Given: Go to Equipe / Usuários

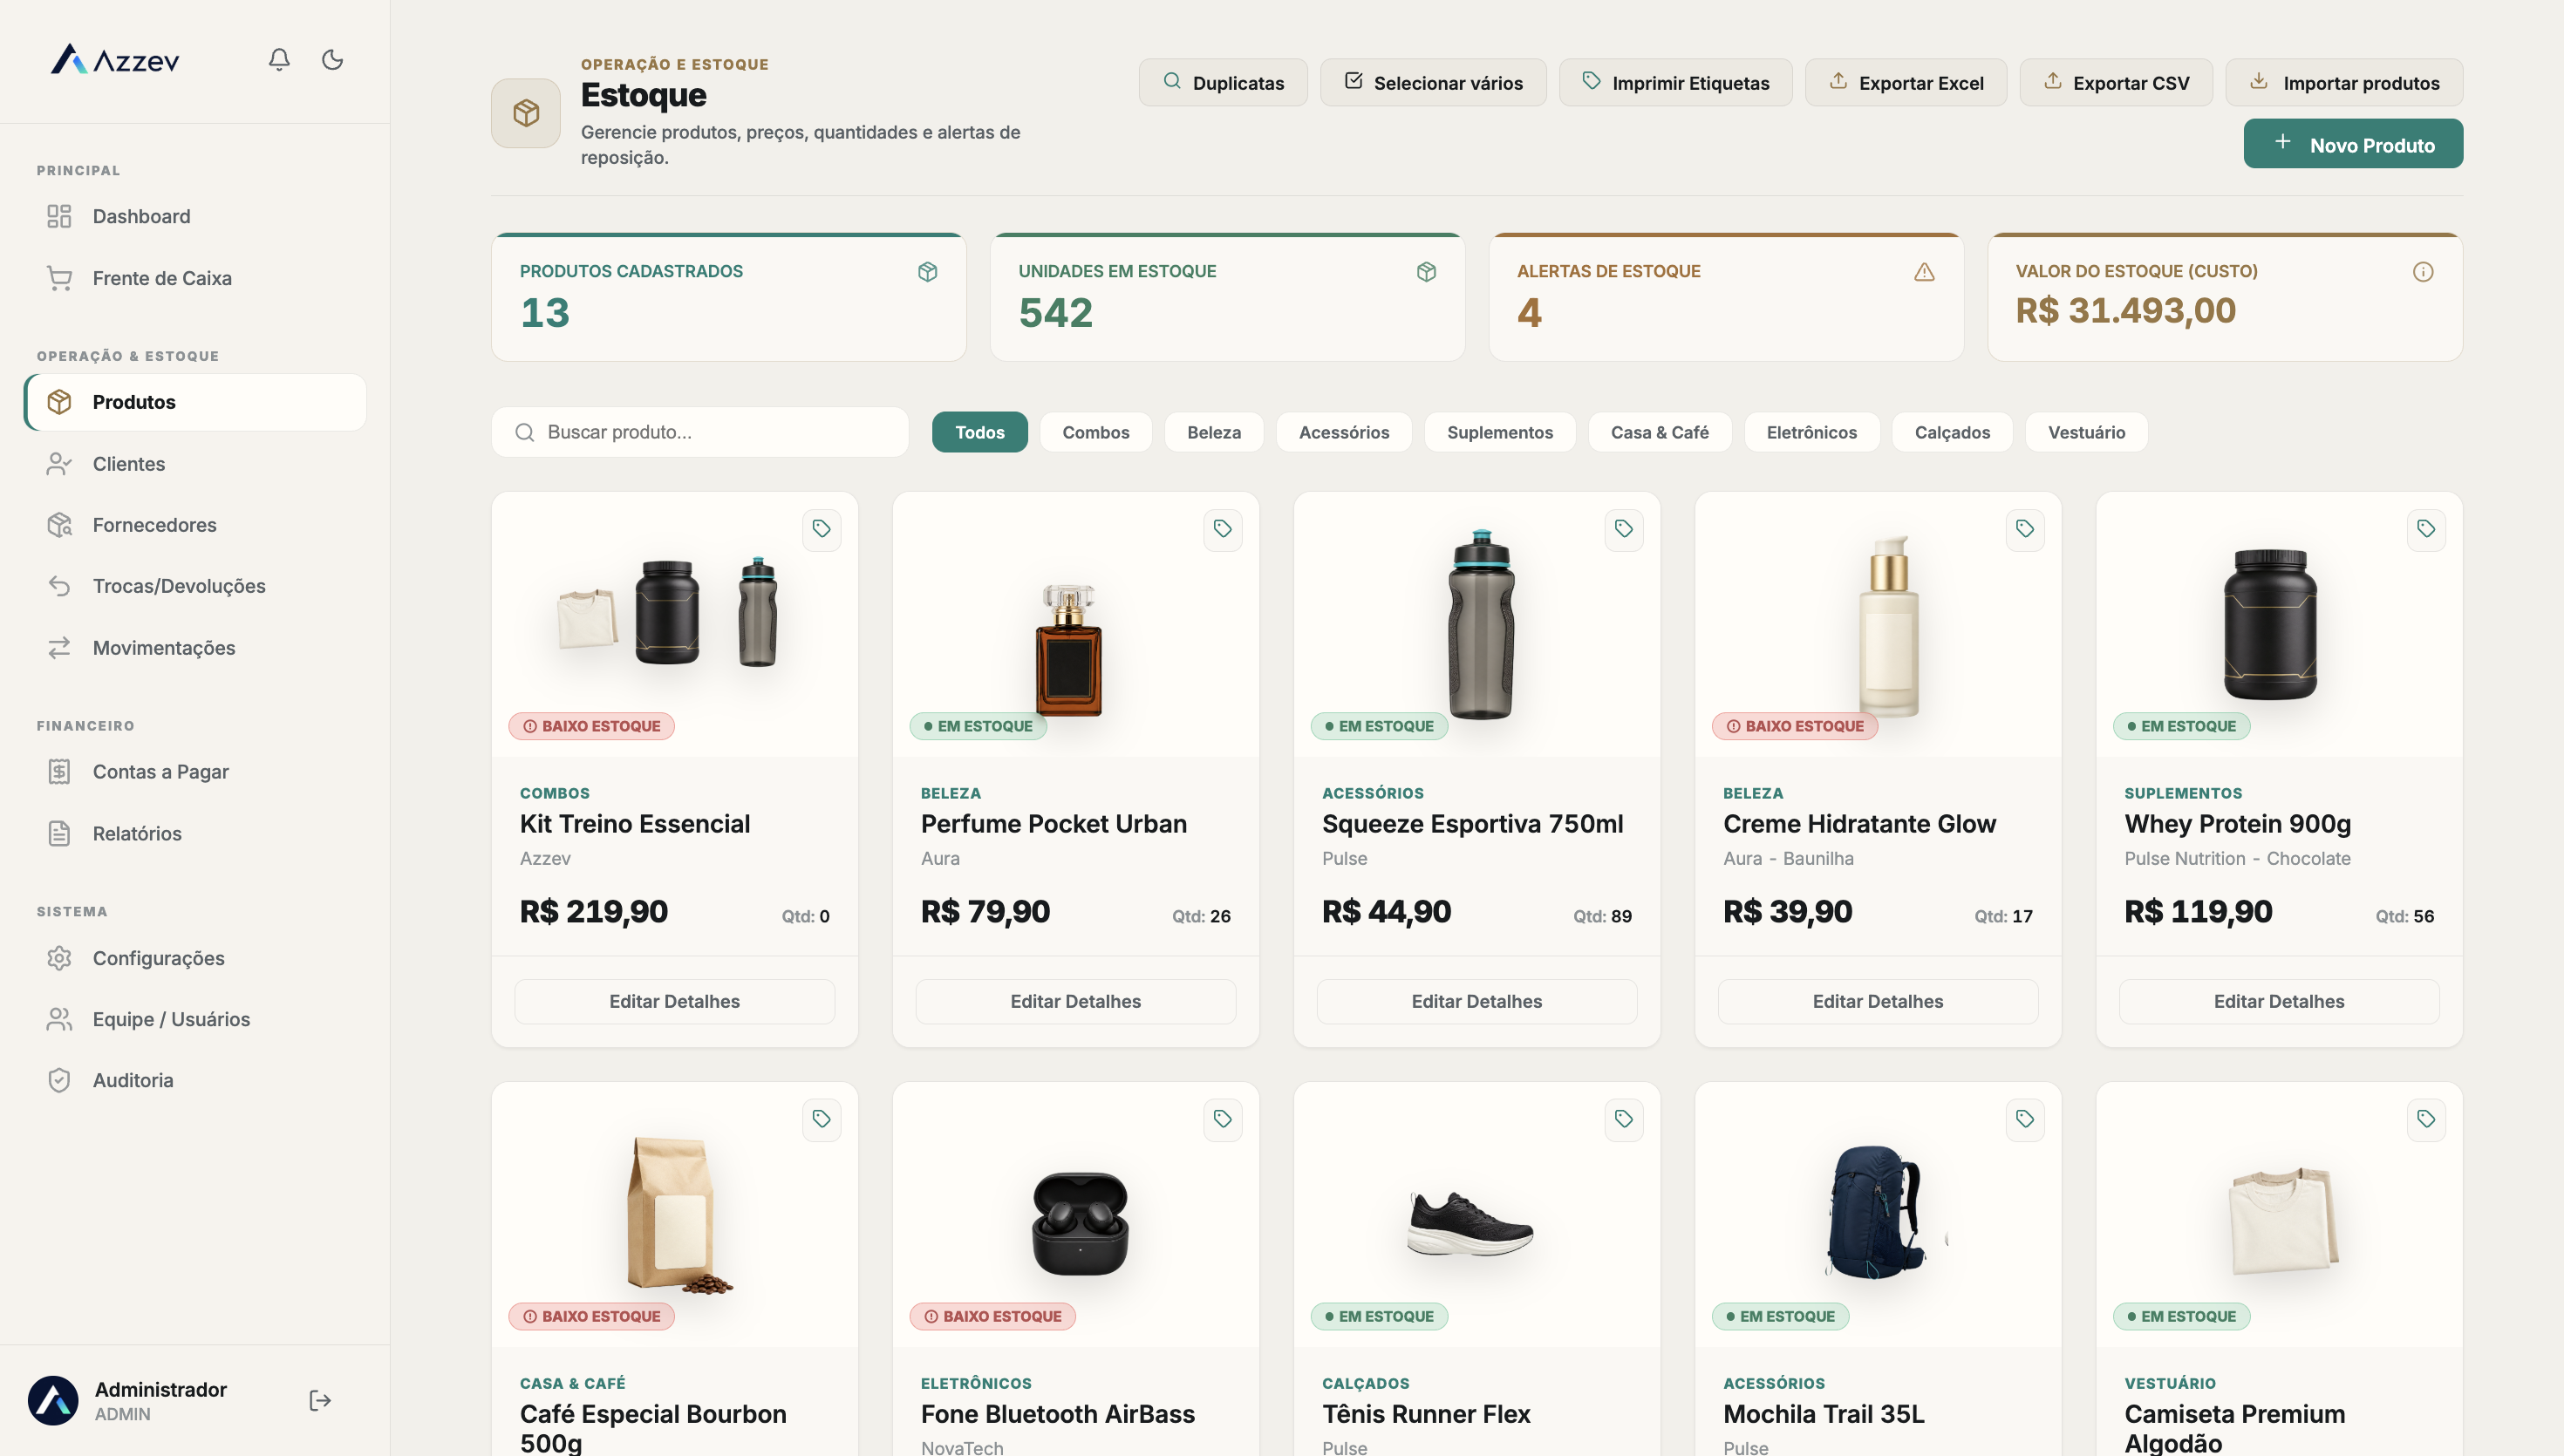Looking at the screenshot, I should click(195, 1019).
